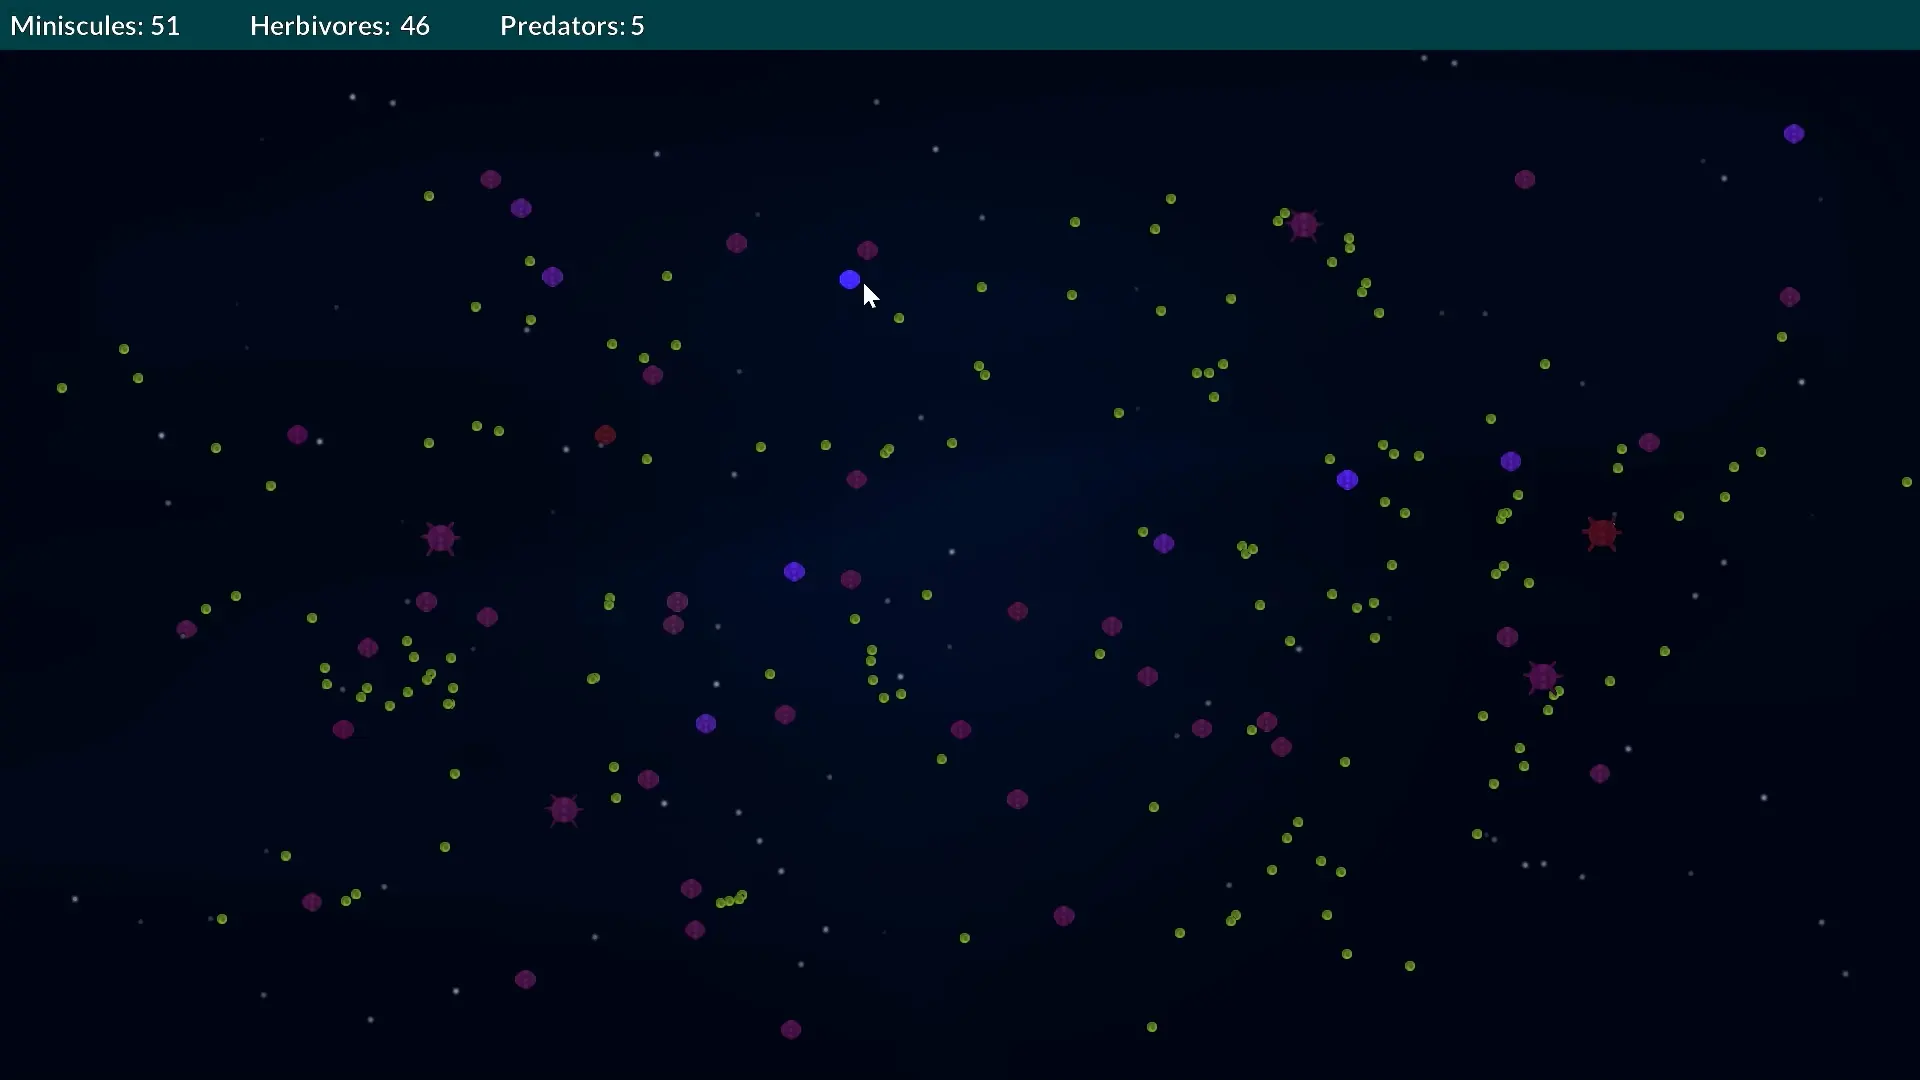Select spiky predator surrounded by pellets near top
The width and height of the screenshot is (1920, 1080).
pyautogui.click(x=1303, y=226)
